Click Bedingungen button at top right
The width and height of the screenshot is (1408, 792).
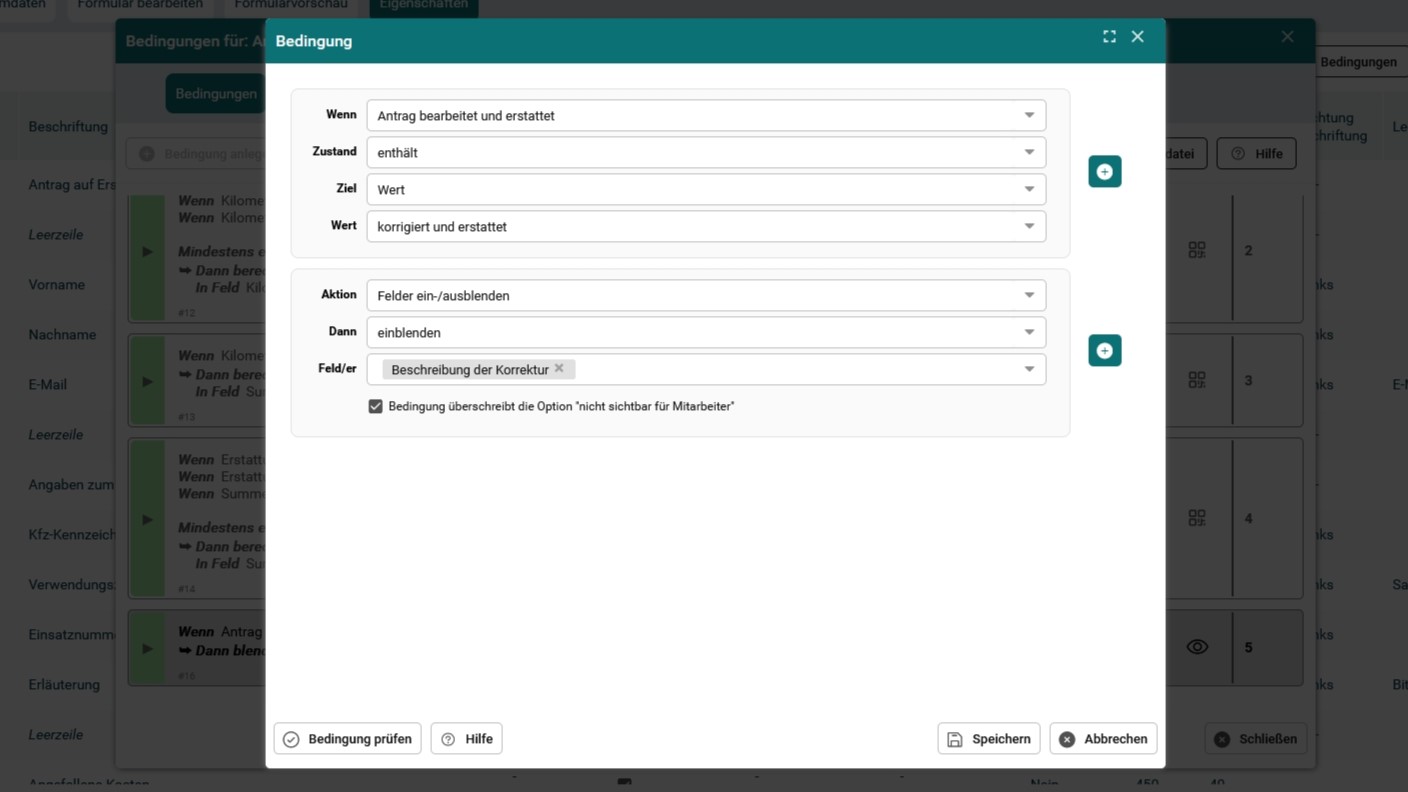1358,62
